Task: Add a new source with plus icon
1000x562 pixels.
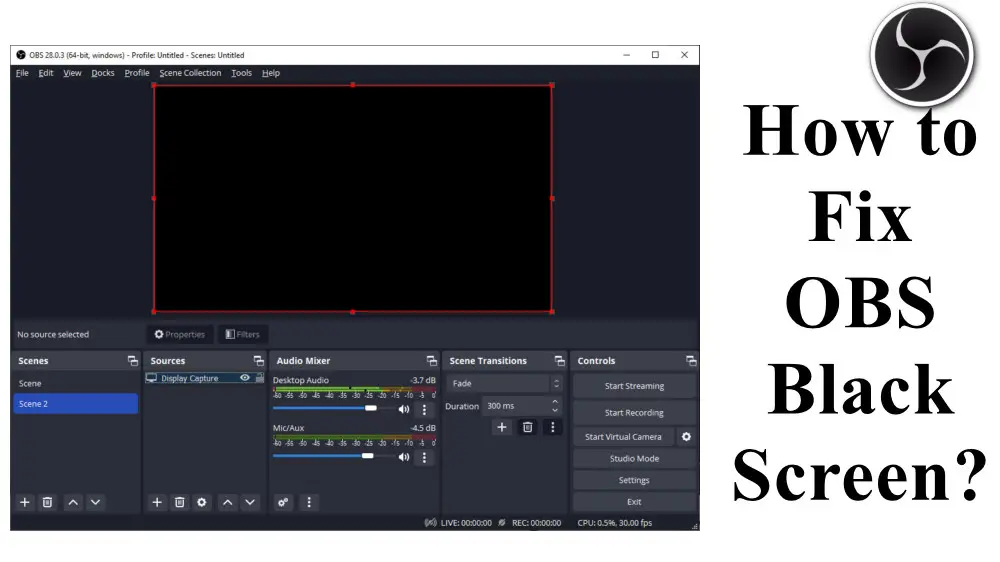Action: click(157, 503)
